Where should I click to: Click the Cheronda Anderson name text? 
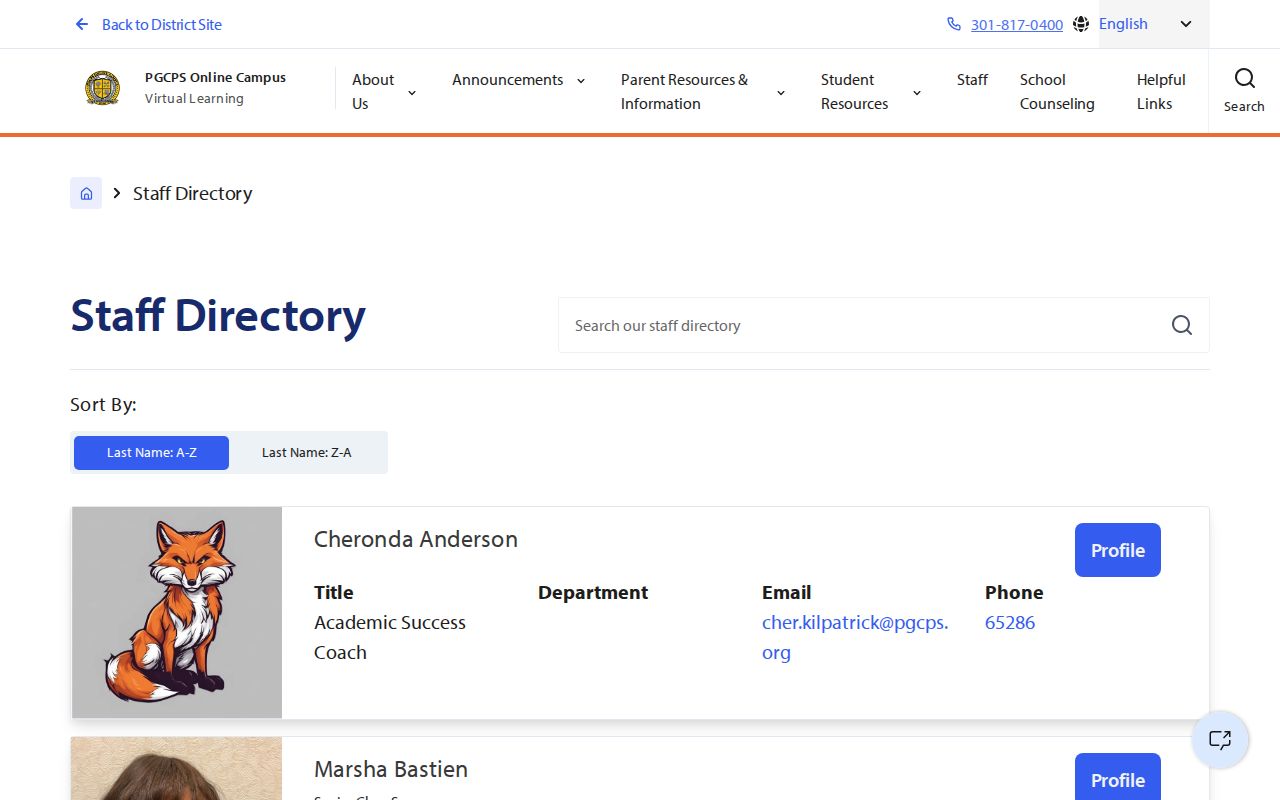416,539
